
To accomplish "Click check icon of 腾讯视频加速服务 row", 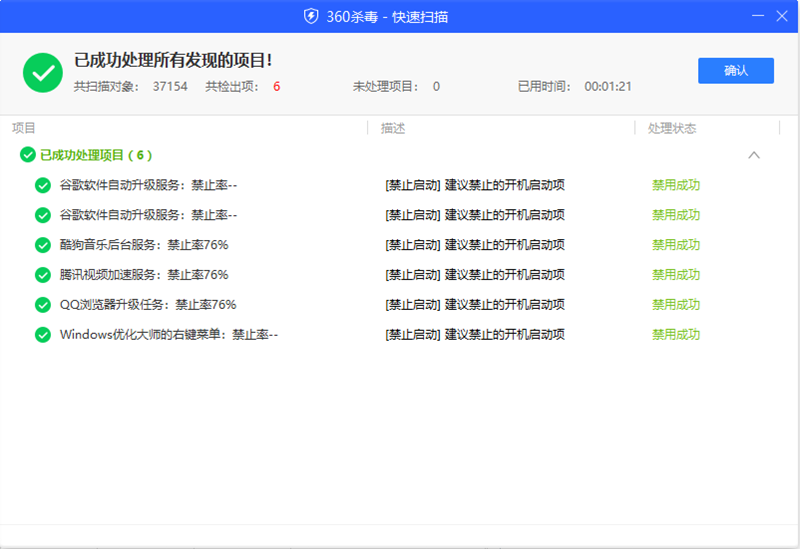I will point(43,275).
